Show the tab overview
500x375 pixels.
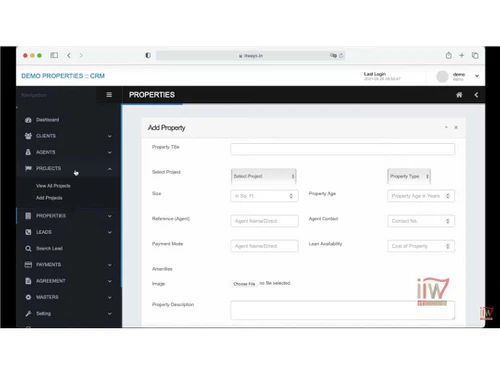pyautogui.click(x=475, y=55)
